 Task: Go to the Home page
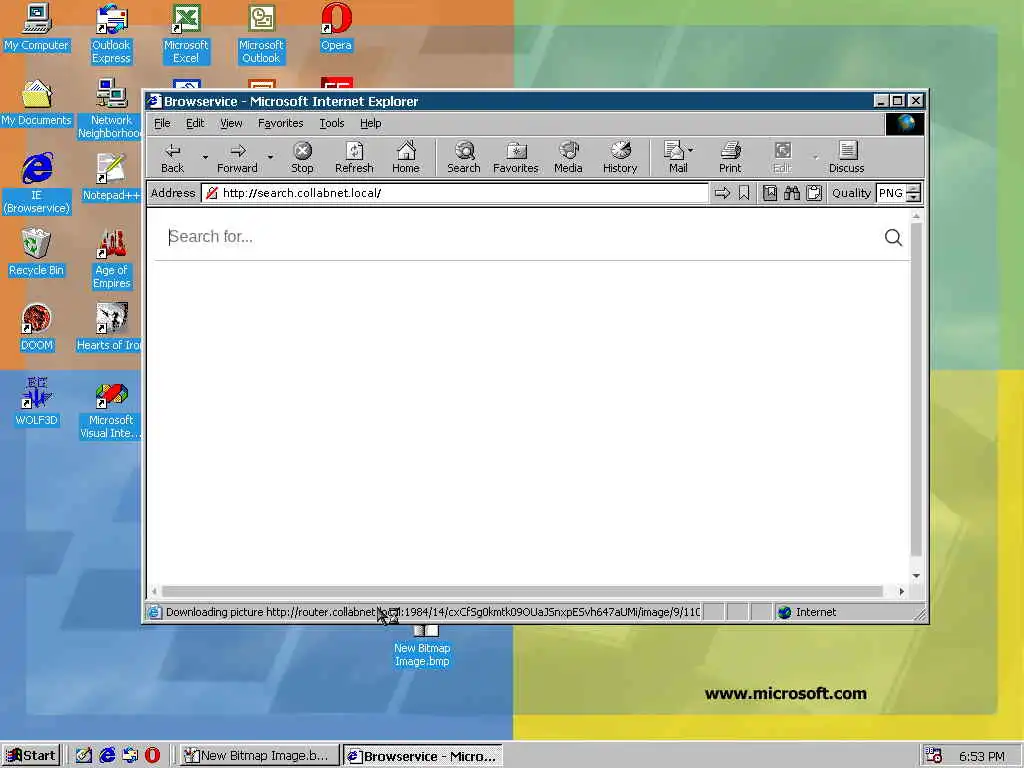[x=406, y=157]
